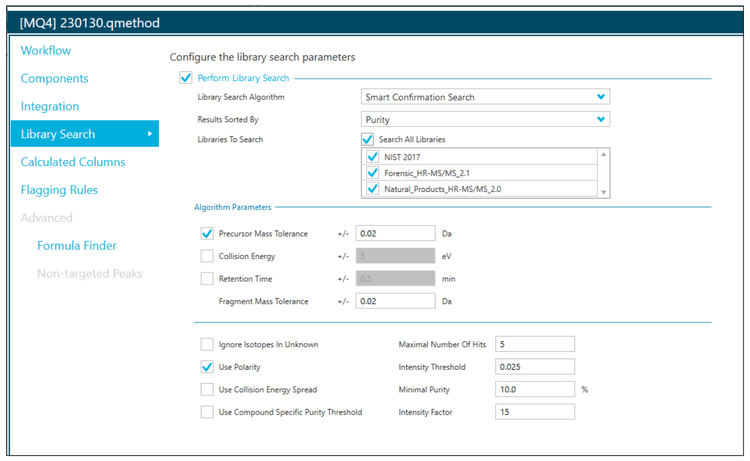Open Flagging Rules page
Viewport: 750px width, 461px height.
tap(60, 190)
